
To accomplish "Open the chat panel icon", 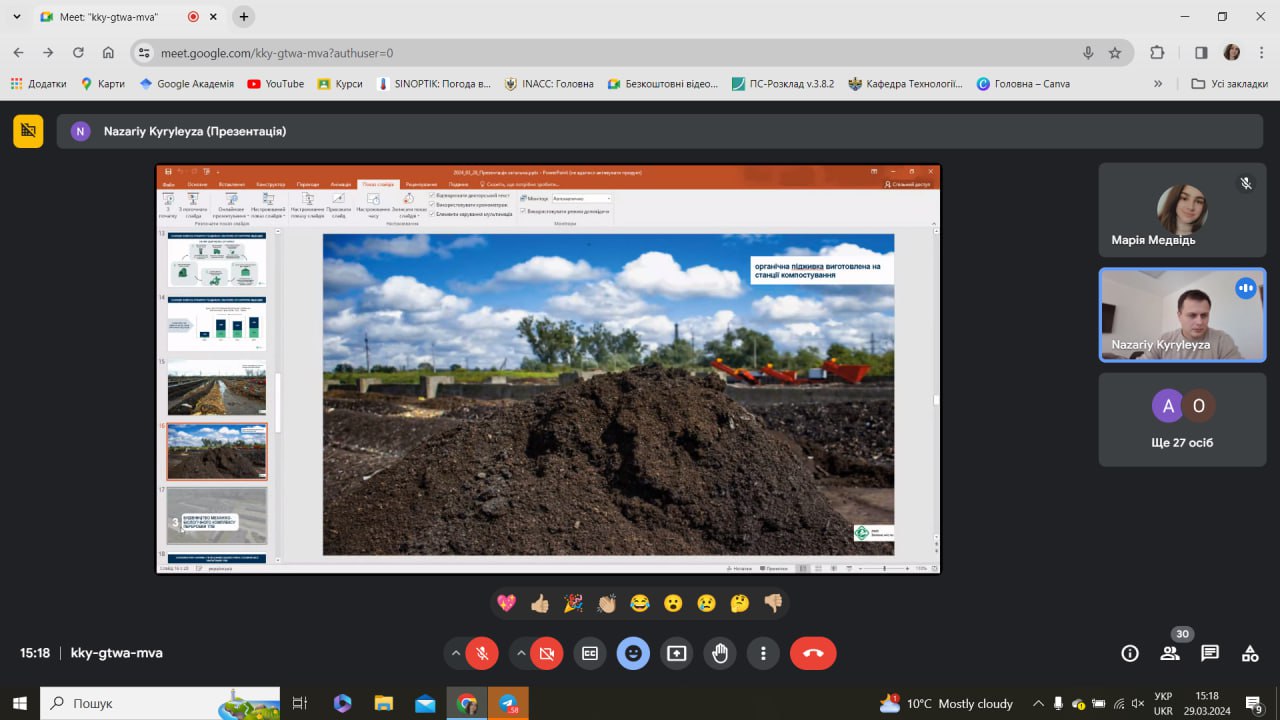I will pyautogui.click(x=1210, y=653).
